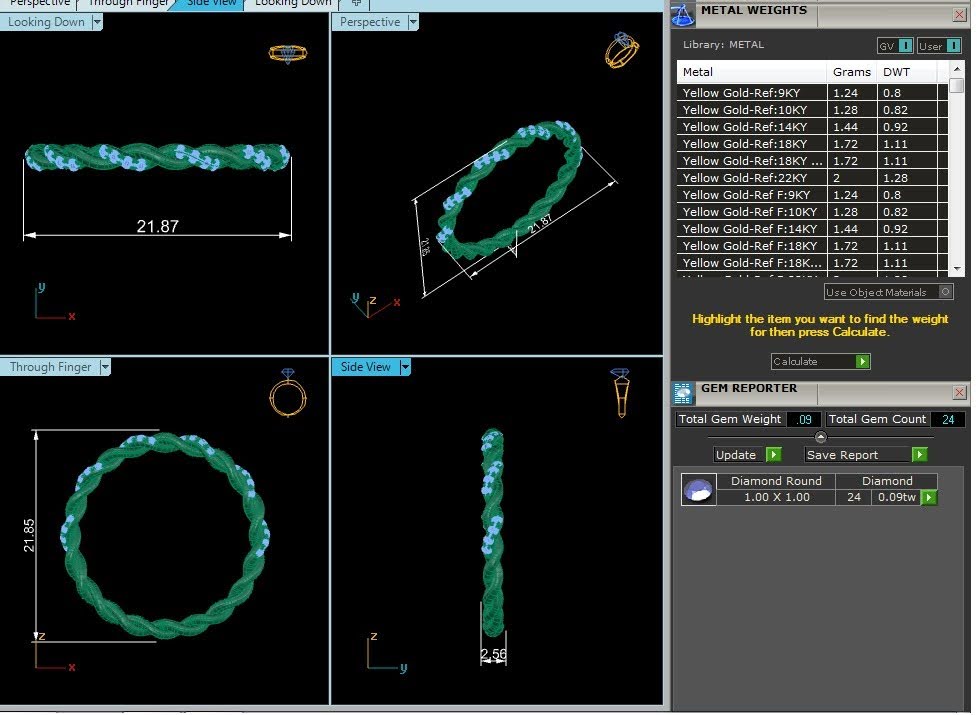977x715 pixels.
Task: Click the metal list scrollbar down arrow
Action: [957, 269]
